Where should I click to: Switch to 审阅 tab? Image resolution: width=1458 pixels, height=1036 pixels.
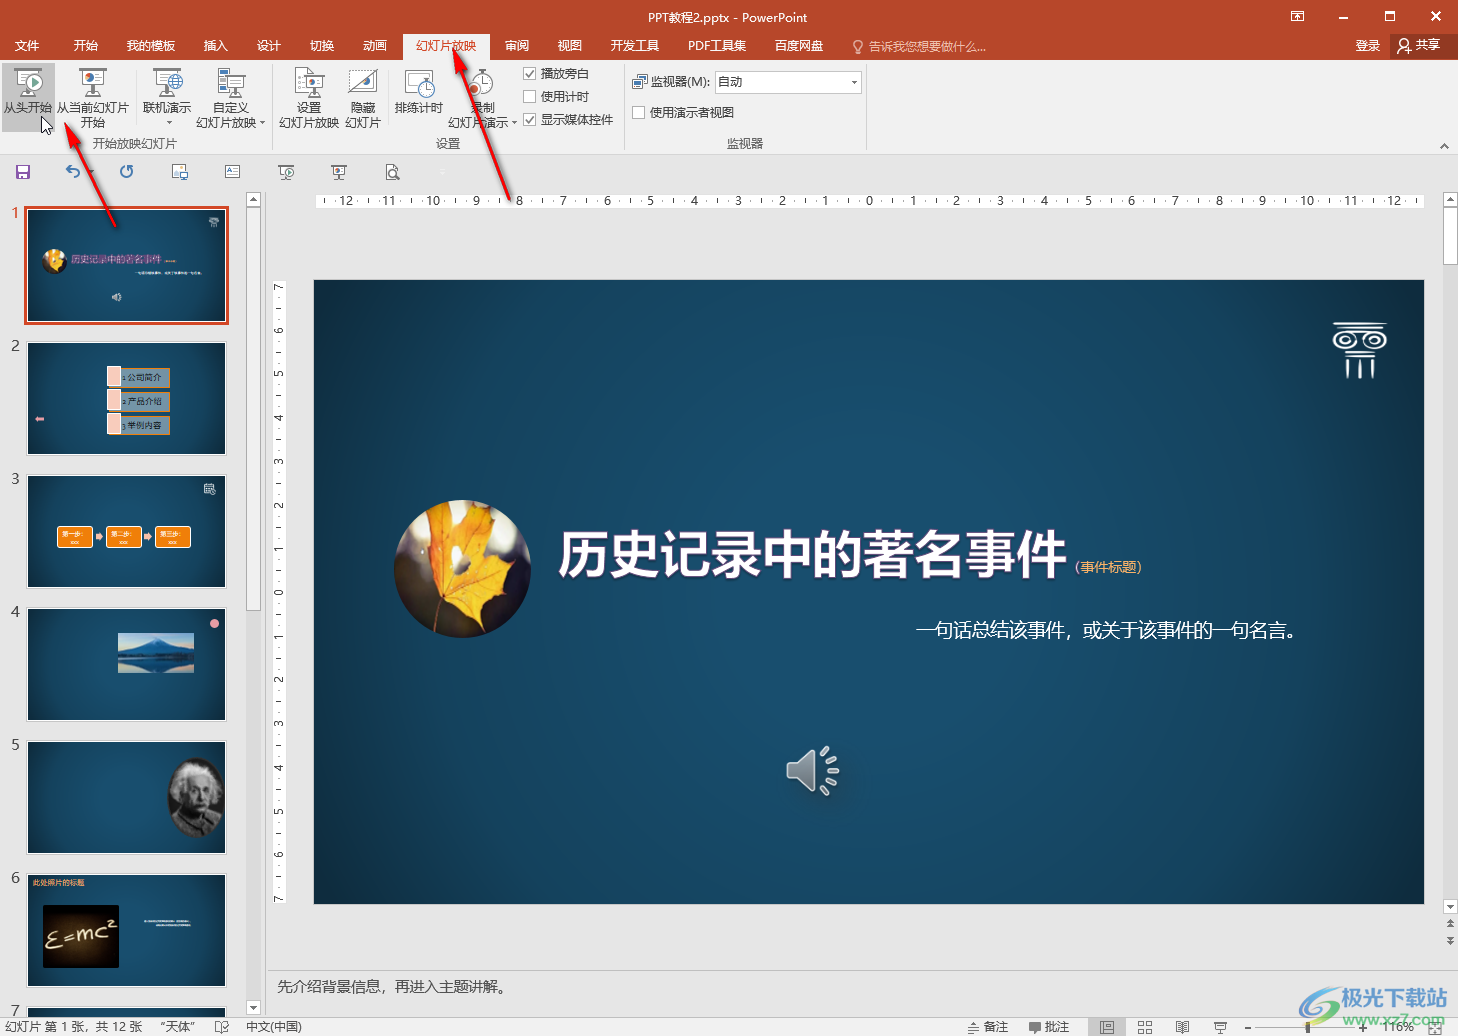[x=516, y=46]
